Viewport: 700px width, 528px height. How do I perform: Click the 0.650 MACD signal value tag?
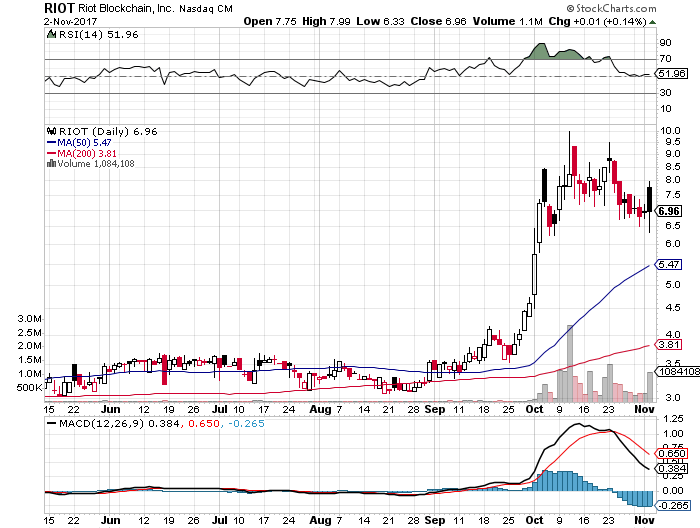point(671,453)
